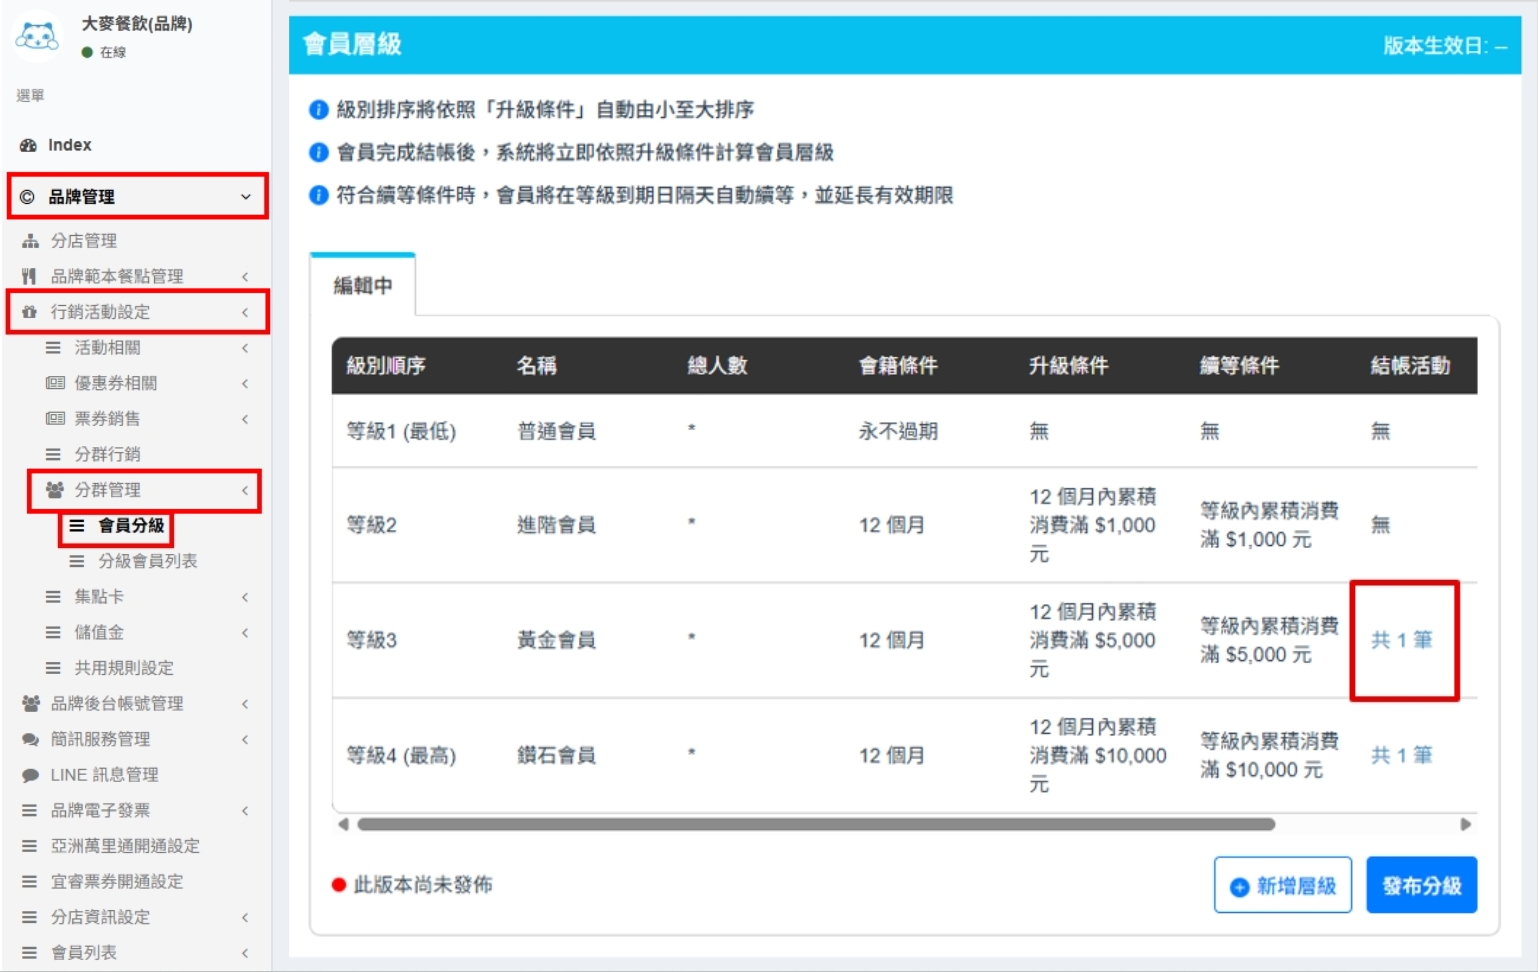The image size is (1538, 972).
Task: Expand the 儲值金 submenu arrow
Action: click(x=245, y=633)
